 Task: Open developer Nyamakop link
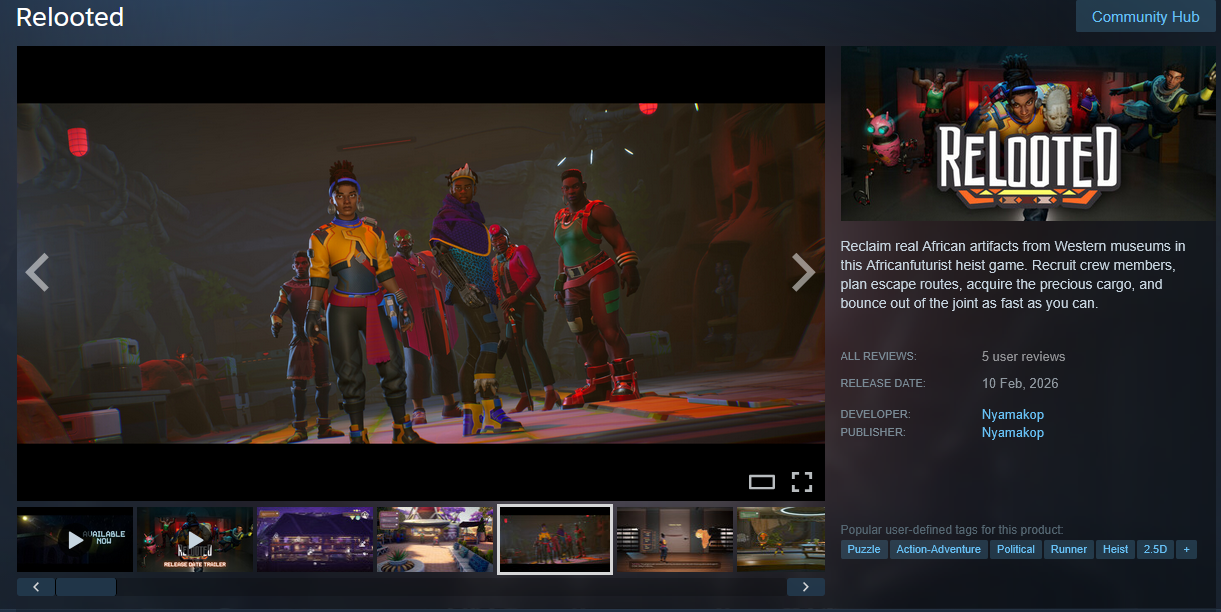1013,414
